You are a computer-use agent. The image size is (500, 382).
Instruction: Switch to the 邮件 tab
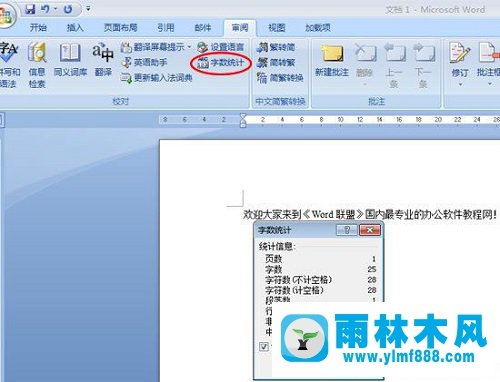(203, 28)
